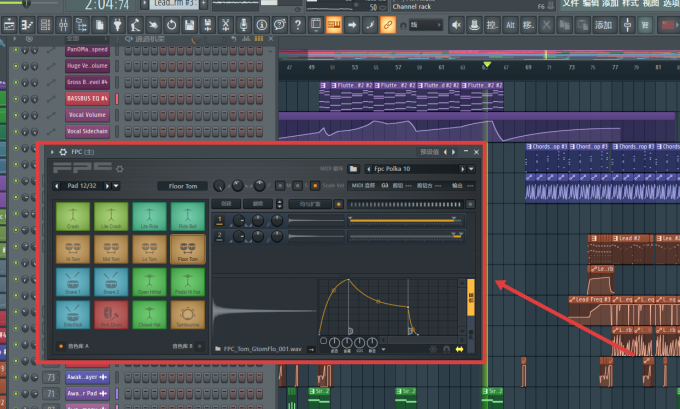This screenshot has height=409, width=680.
Task: Expand the FPC window menu arrow
Action: click(52, 152)
